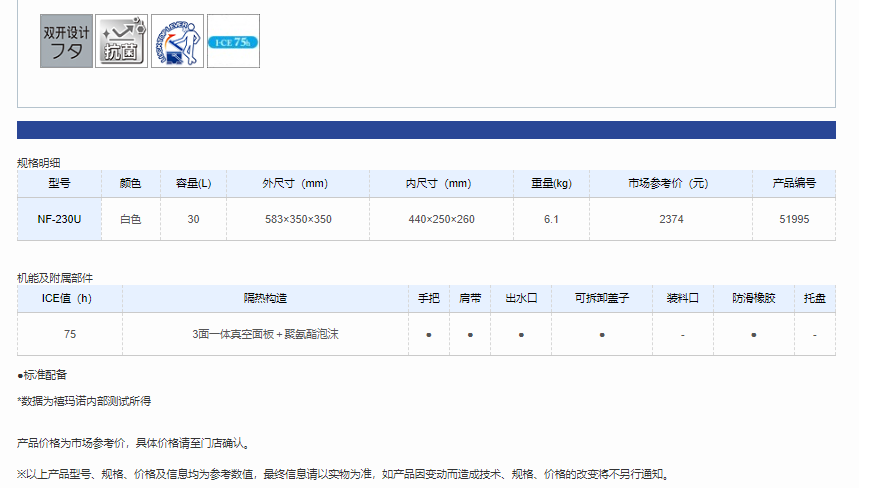Click the dot under 可拆卸盖子
872x488 pixels.
602,335
